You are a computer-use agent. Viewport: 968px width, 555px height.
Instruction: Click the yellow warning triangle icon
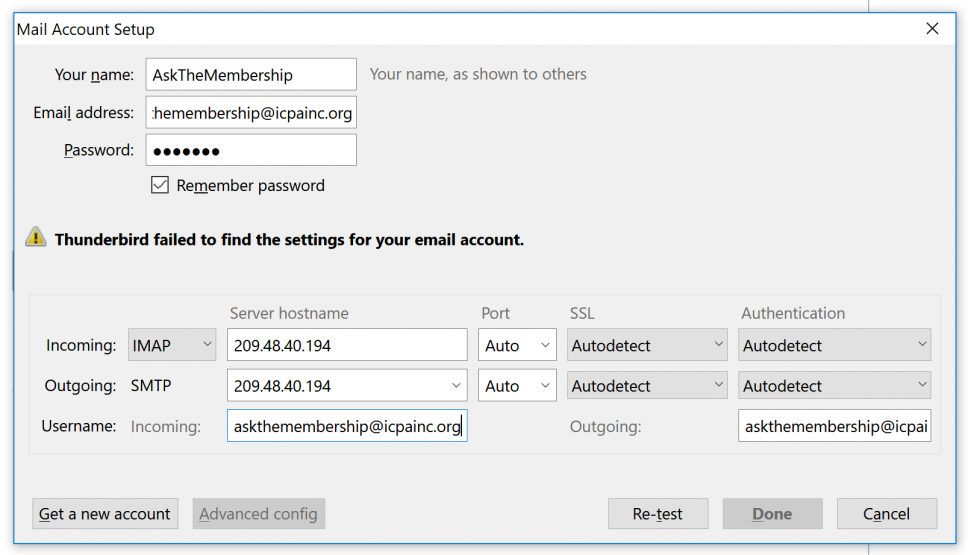pyautogui.click(x=36, y=237)
